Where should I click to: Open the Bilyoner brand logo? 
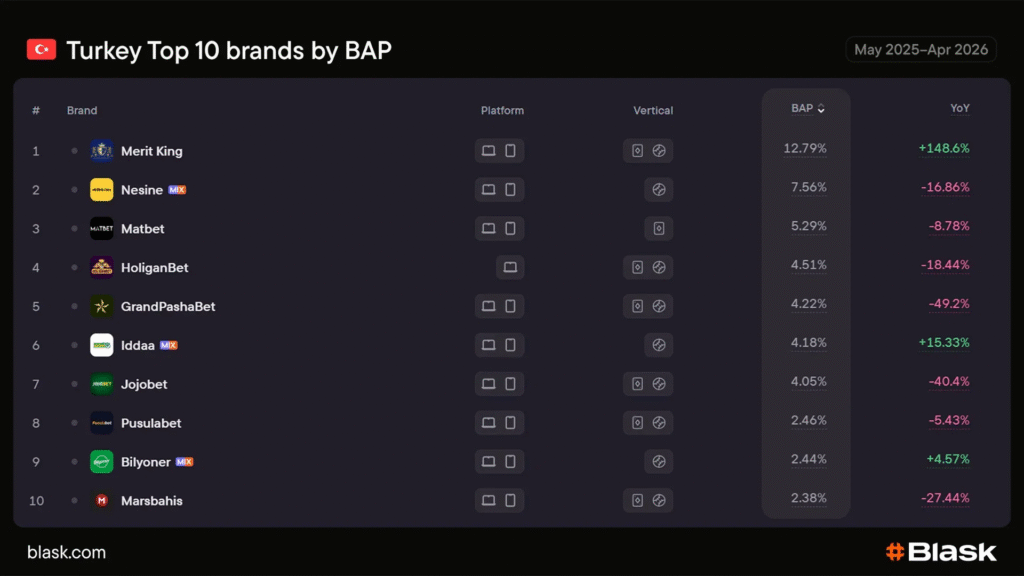[x=101, y=462]
